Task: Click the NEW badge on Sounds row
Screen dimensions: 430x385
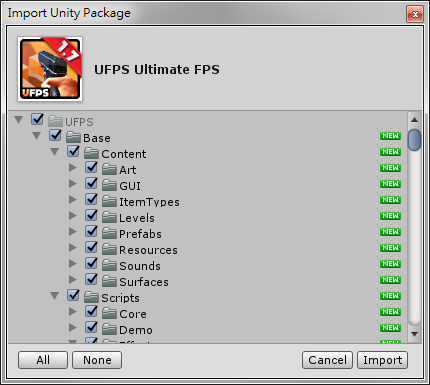Action: [x=390, y=264]
